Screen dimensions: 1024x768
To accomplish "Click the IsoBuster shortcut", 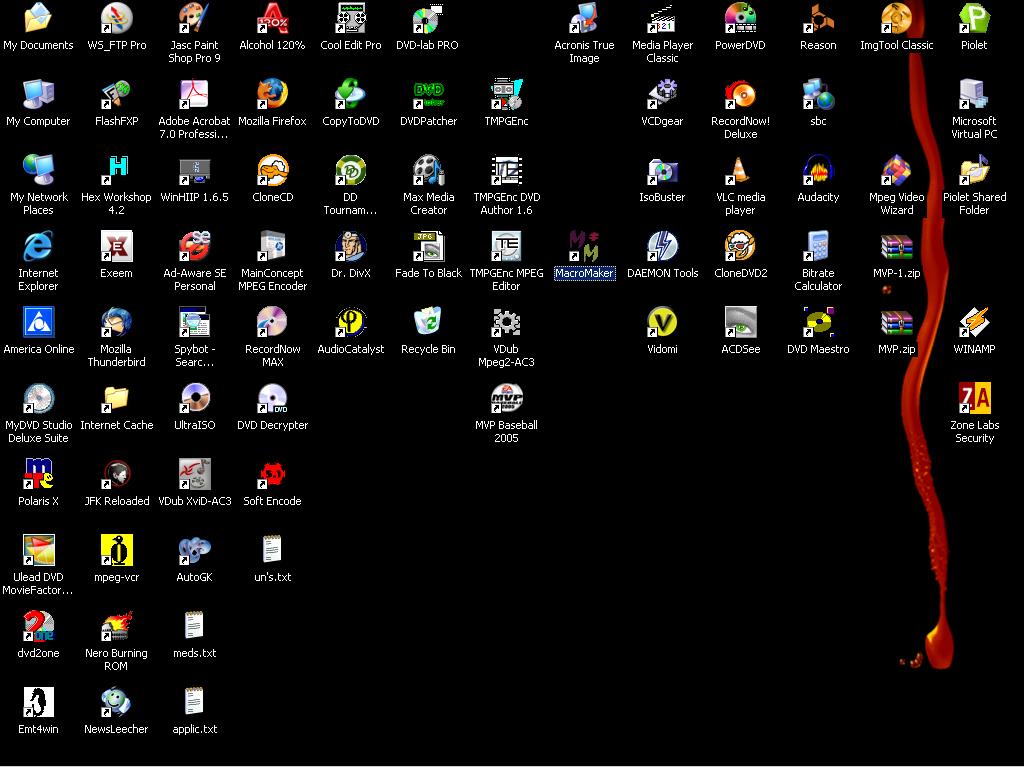I will pos(662,170).
